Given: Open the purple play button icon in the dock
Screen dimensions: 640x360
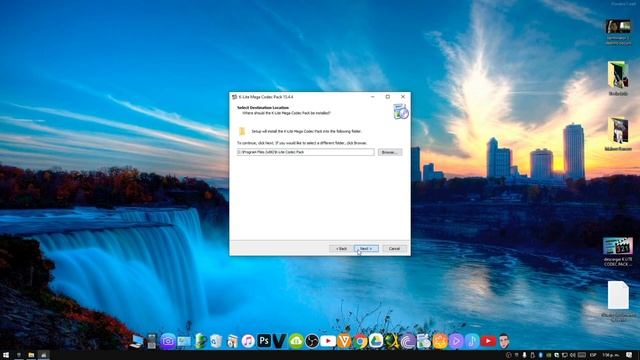Looking at the screenshot, I should coord(456,341).
